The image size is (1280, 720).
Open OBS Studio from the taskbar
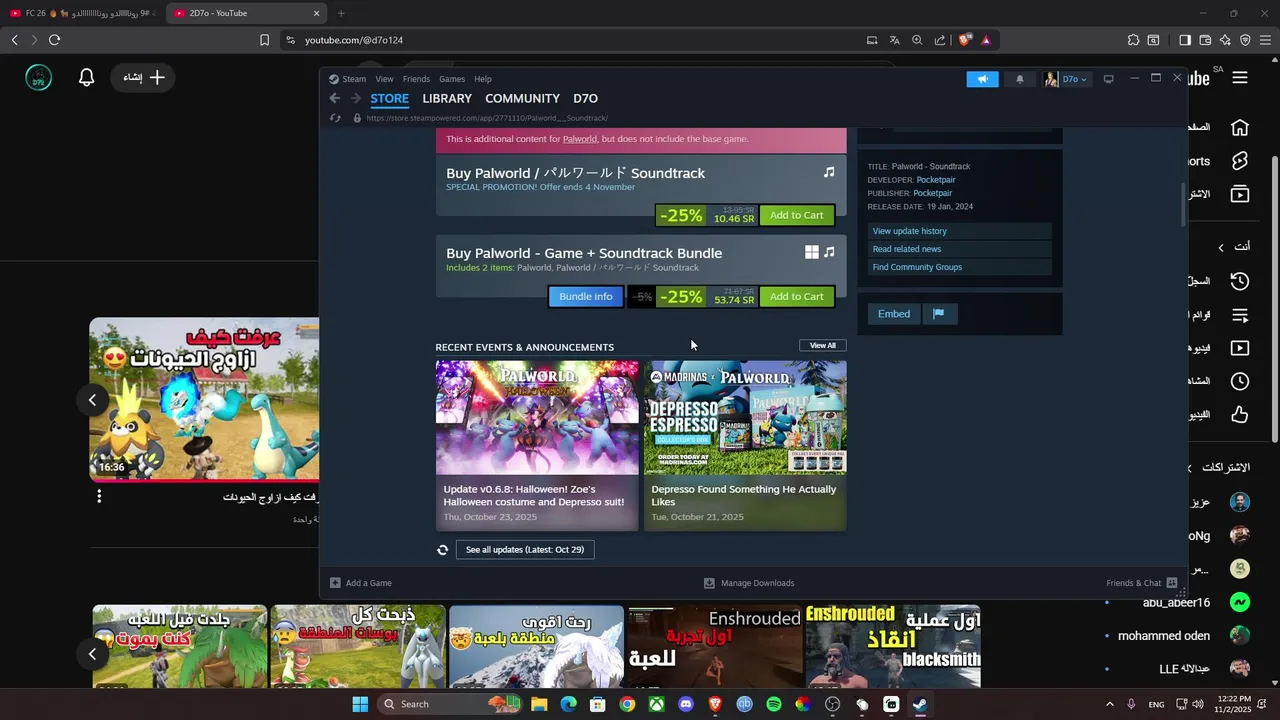(x=833, y=704)
